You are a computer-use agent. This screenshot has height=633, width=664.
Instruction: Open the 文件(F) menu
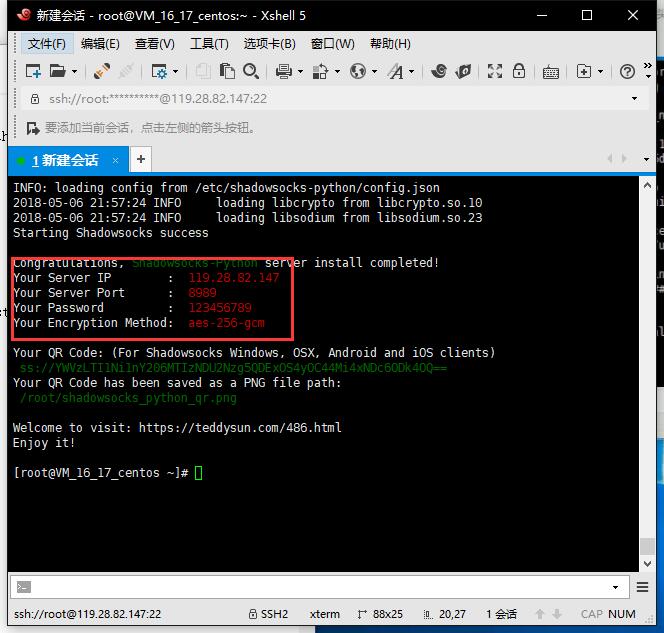(x=46, y=43)
